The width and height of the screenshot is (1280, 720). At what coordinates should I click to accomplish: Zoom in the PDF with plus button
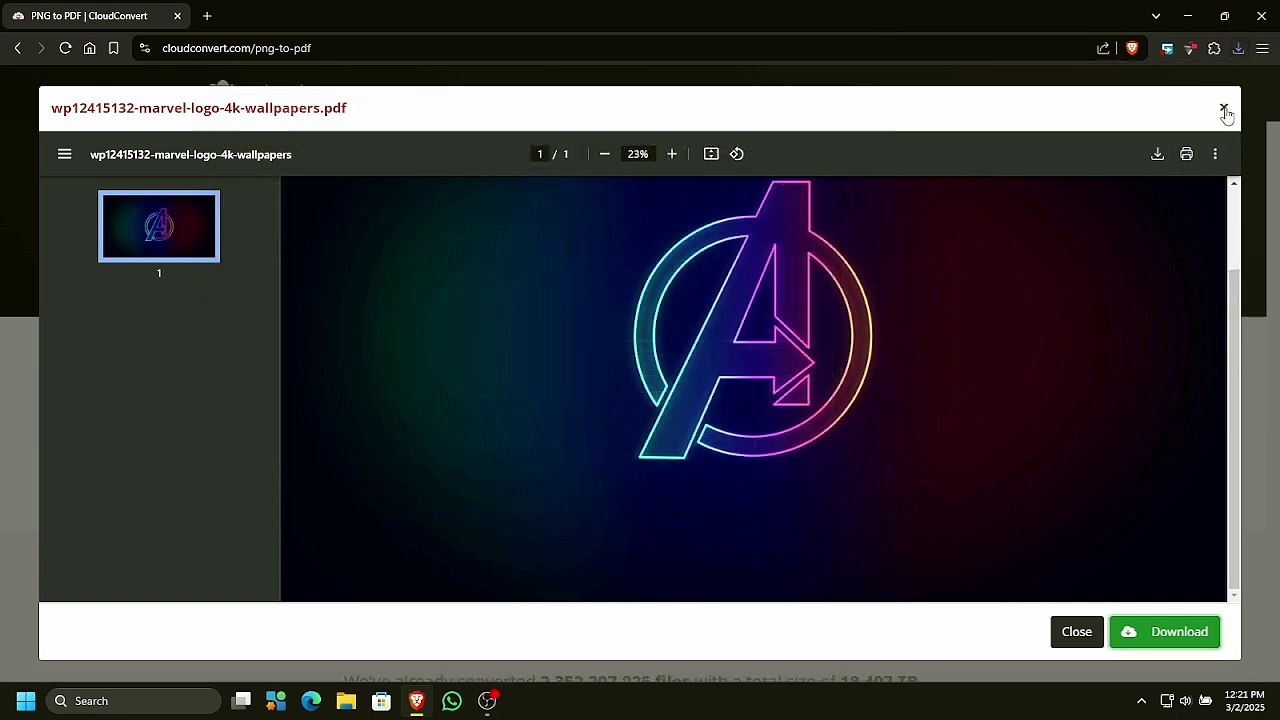pos(672,154)
